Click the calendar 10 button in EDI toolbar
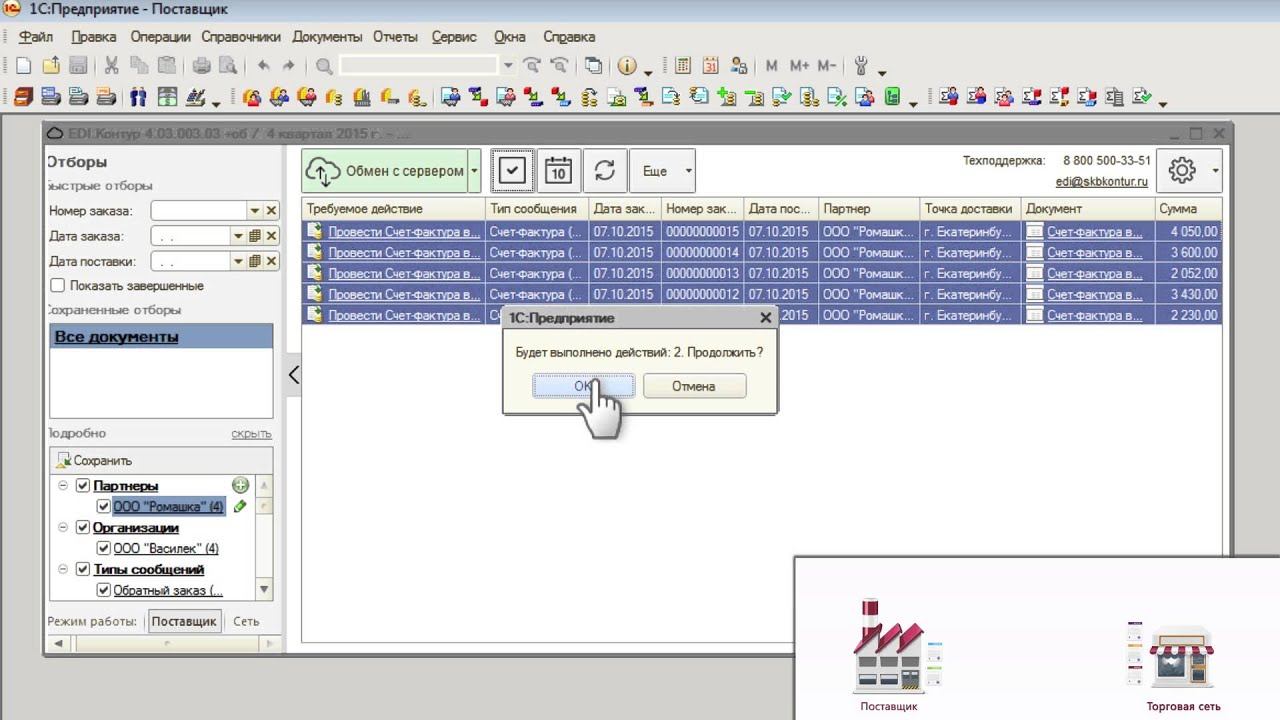 [558, 171]
